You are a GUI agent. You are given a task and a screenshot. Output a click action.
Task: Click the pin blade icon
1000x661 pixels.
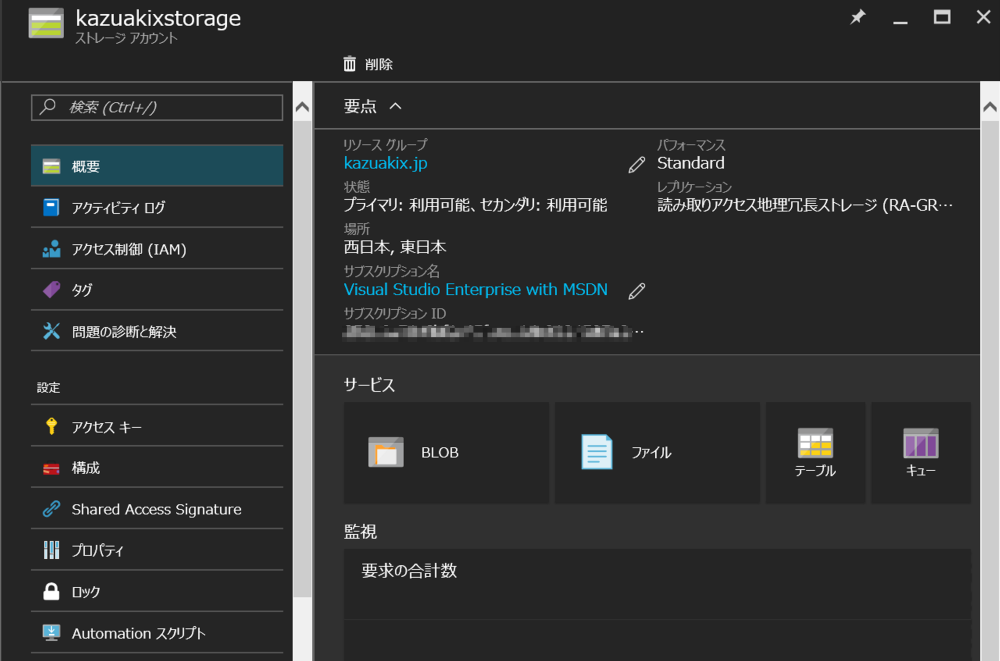(x=857, y=18)
